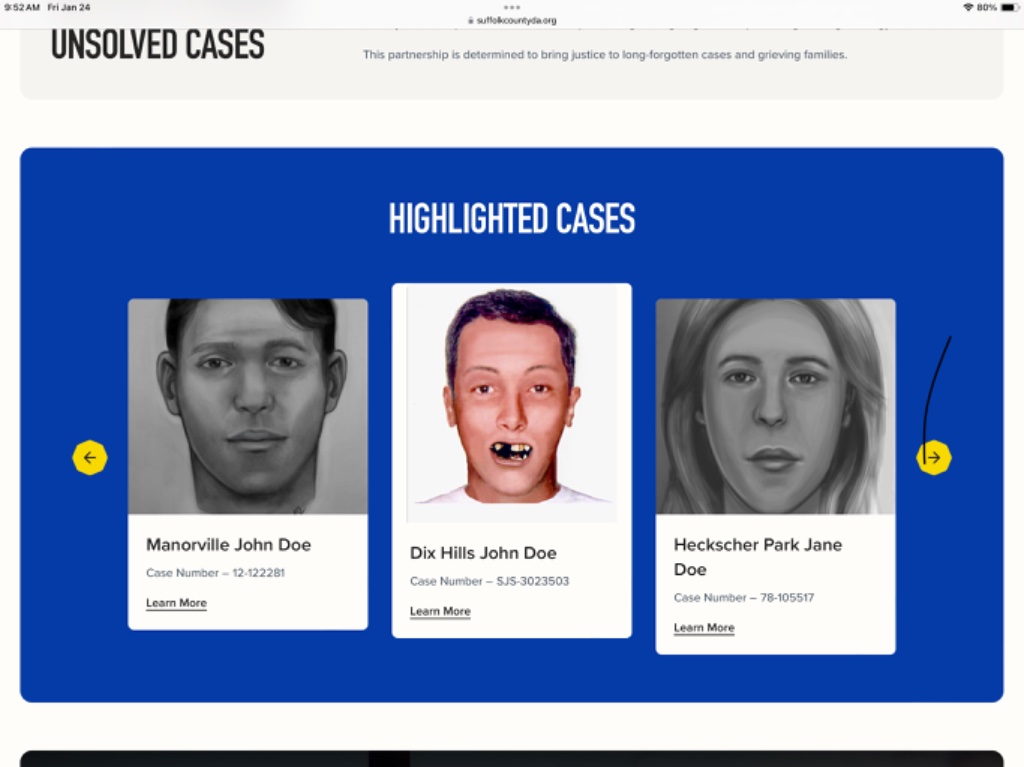Click the Heckscher Park Jane Doe title
Viewport: 1024px width, 767px height.
tap(758, 557)
